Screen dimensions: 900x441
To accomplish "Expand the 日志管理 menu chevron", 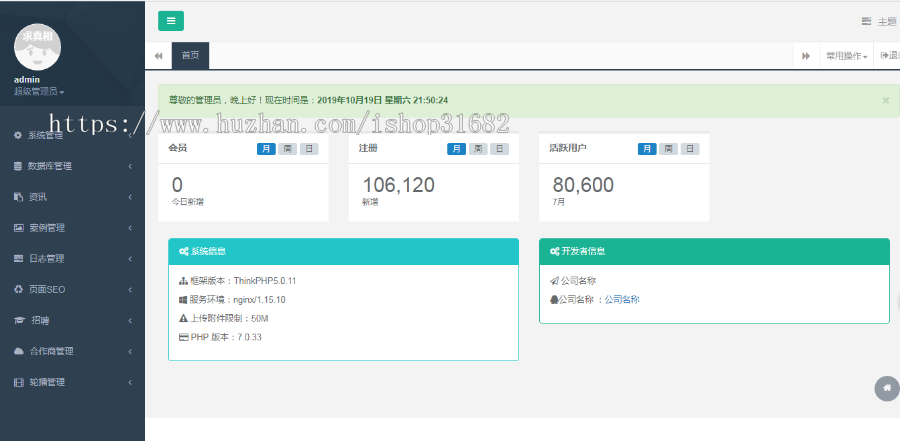I will [x=130, y=259].
